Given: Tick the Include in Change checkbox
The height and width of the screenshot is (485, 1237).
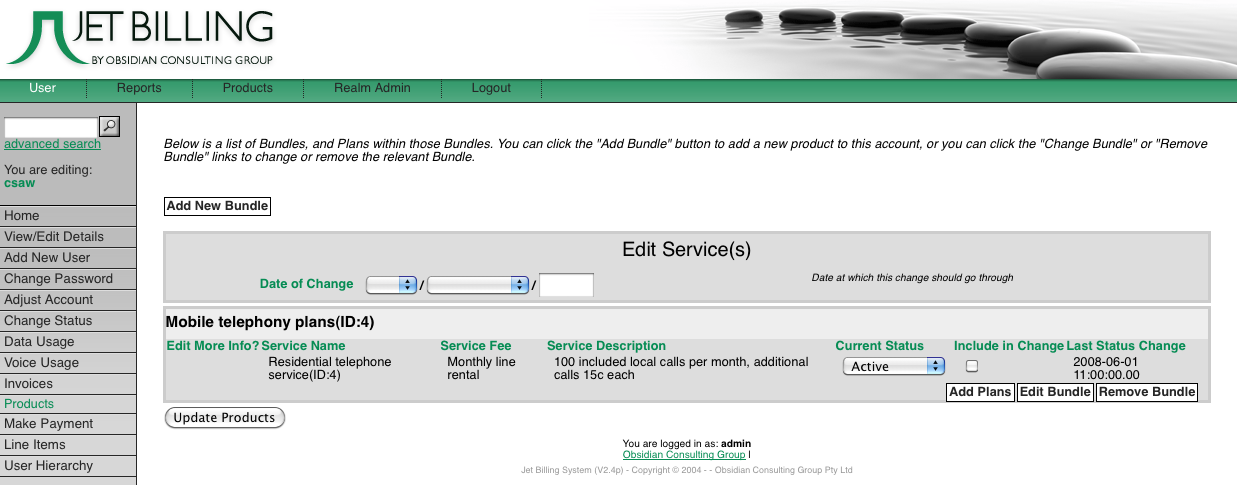Looking at the screenshot, I should pyautogui.click(x=972, y=366).
